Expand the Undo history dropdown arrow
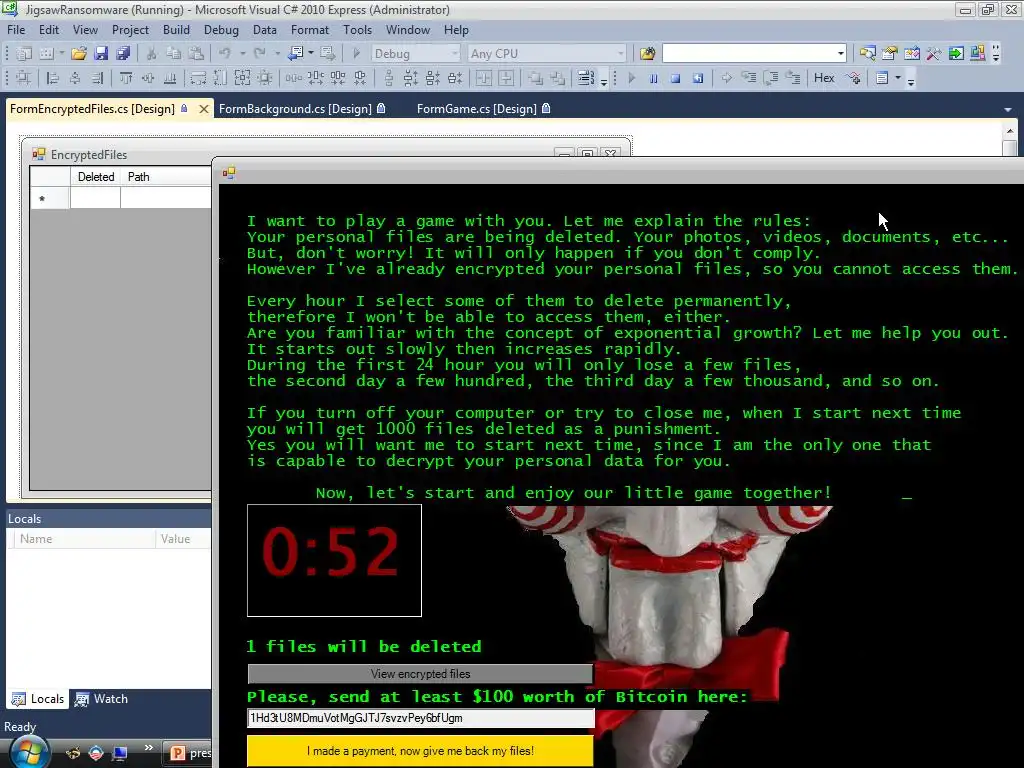This screenshot has height=768, width=1024. pos(242,54)
